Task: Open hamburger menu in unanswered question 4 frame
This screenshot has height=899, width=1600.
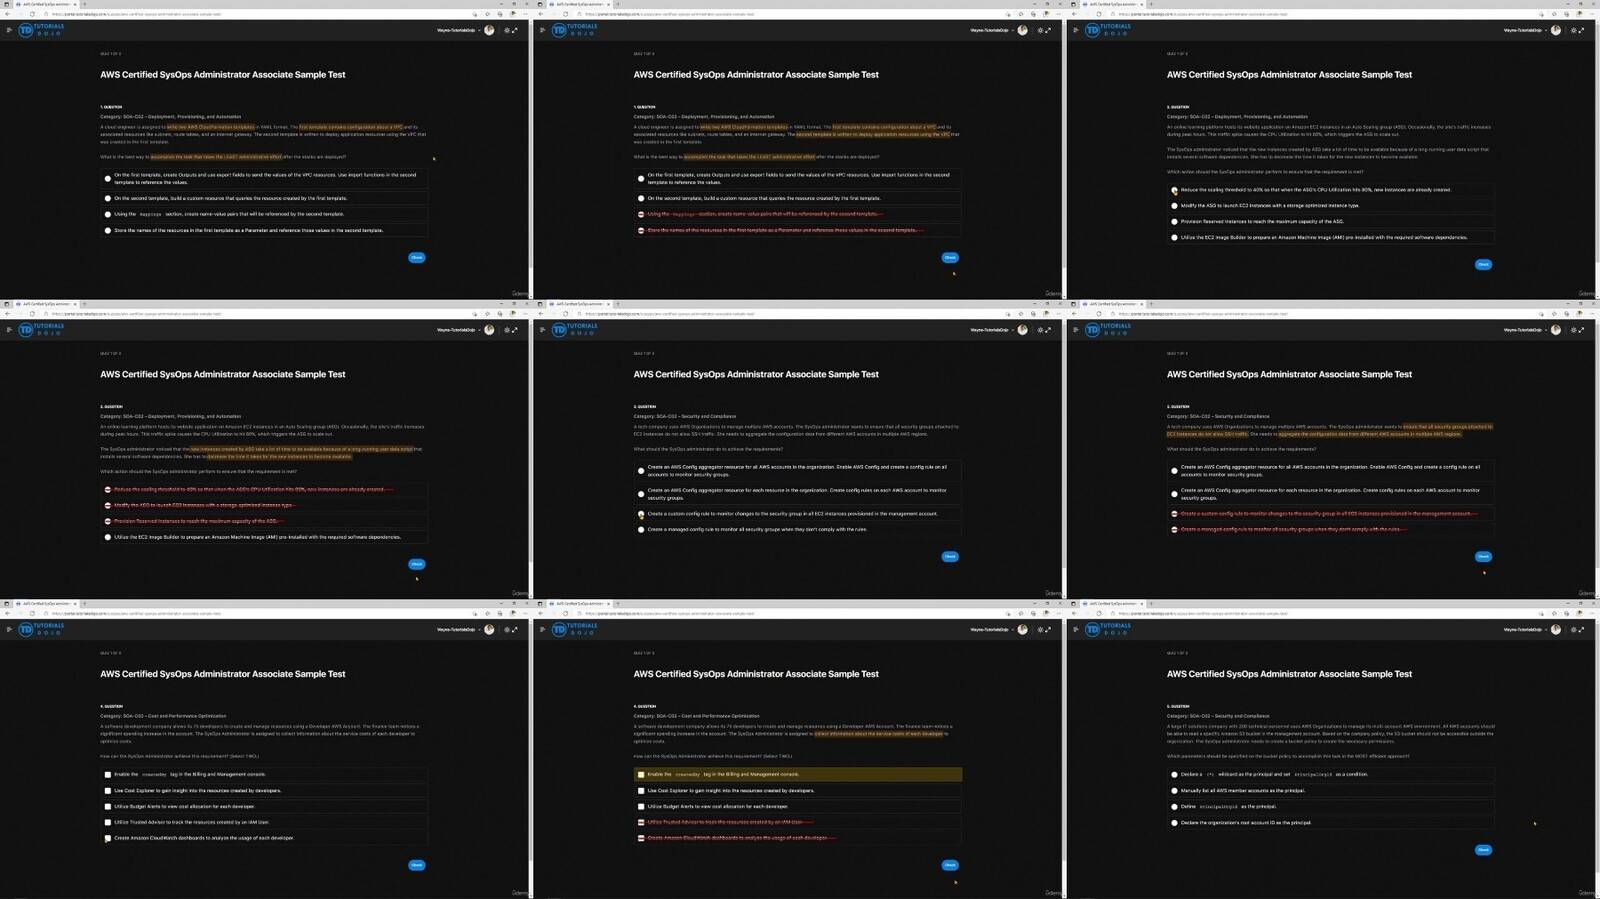Action: point(9,630)
